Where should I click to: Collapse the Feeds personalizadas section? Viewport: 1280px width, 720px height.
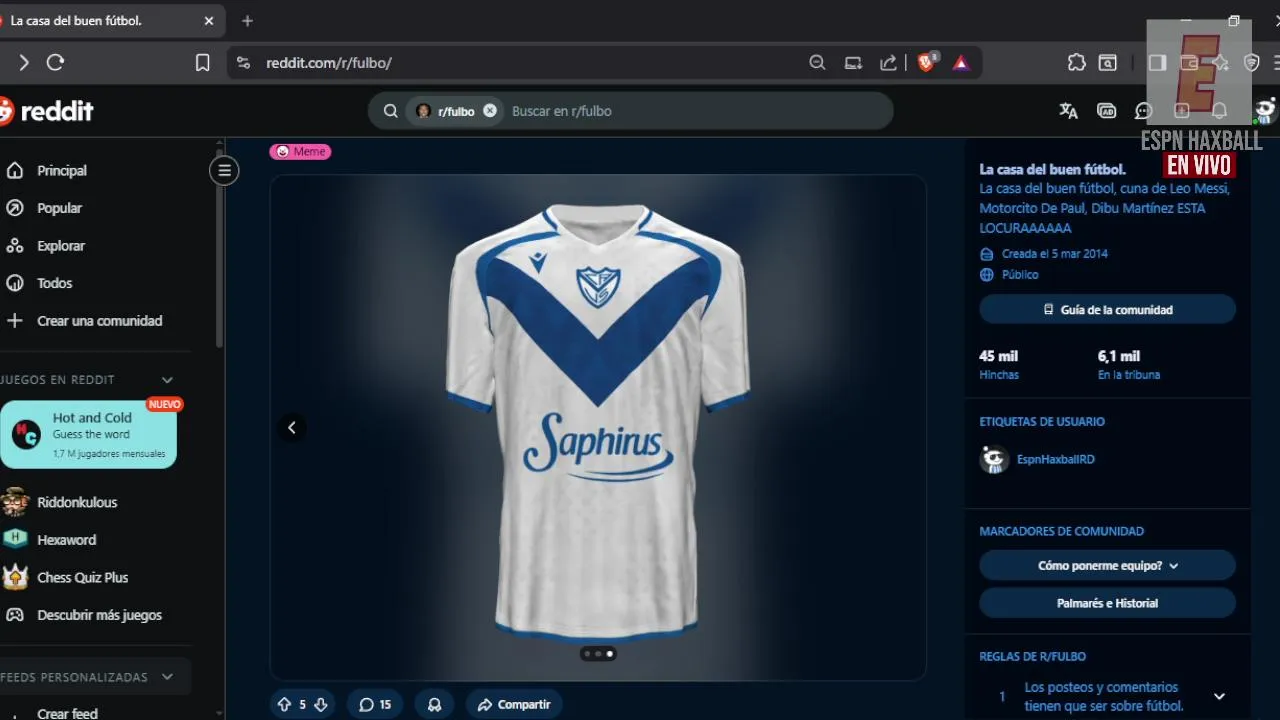(x=167, y=677)
